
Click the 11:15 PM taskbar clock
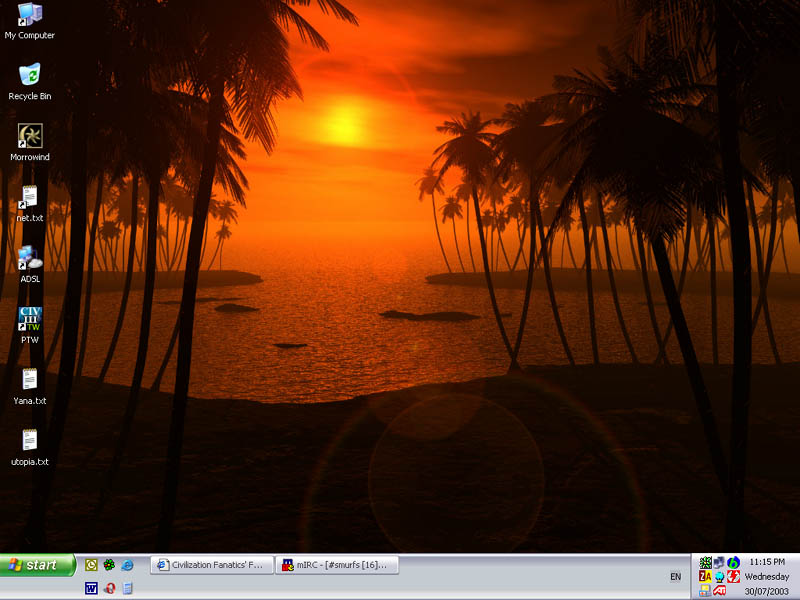[767, 562]
